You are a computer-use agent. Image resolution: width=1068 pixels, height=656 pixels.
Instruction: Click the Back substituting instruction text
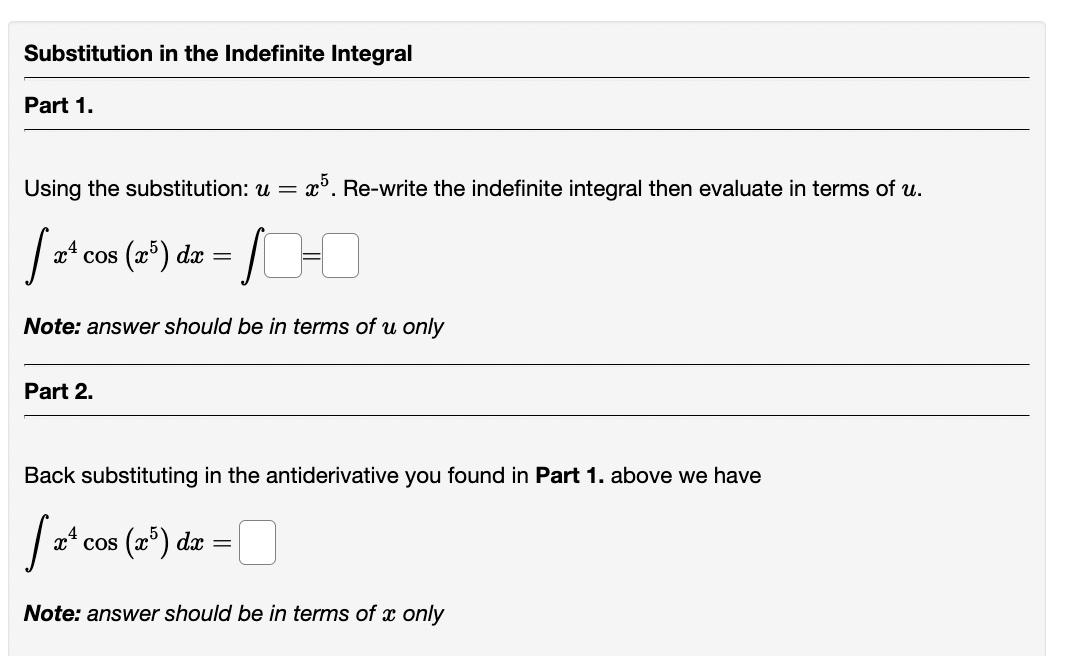click(390, 476)
